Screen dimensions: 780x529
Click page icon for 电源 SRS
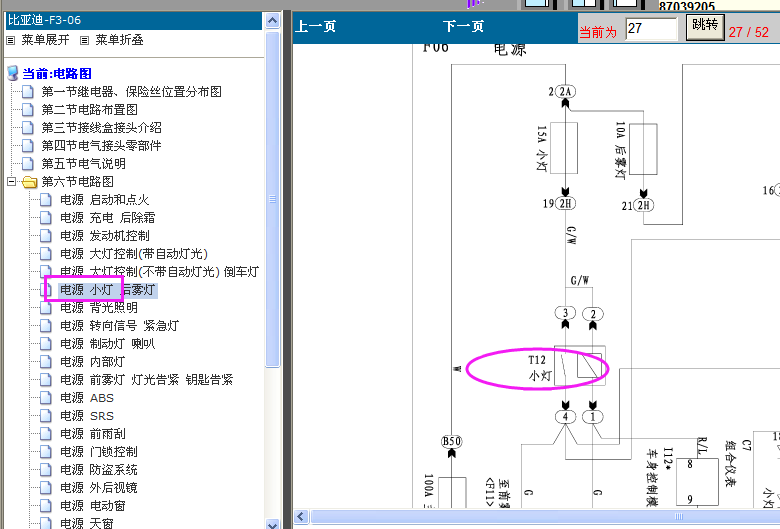[x=46, y=416]
